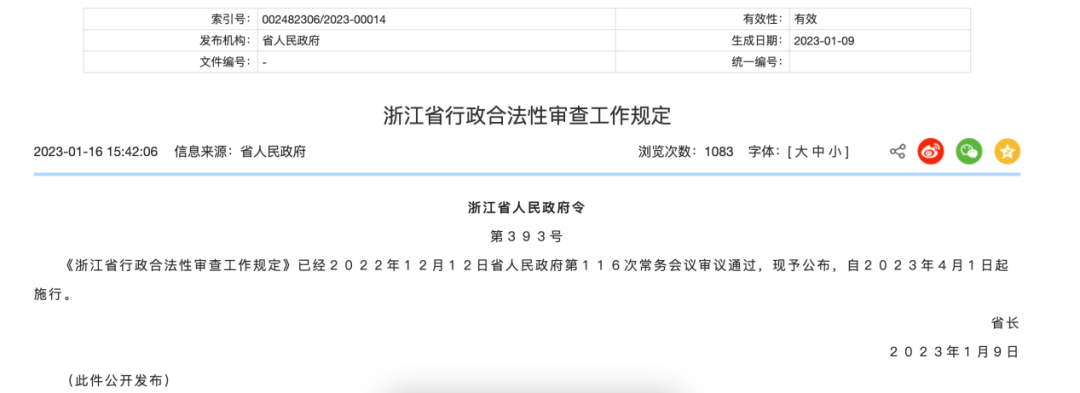Click the index number 002482306/2023-00014
The height and width of the screenshot is (393, 1080).
tap(324, 19)
